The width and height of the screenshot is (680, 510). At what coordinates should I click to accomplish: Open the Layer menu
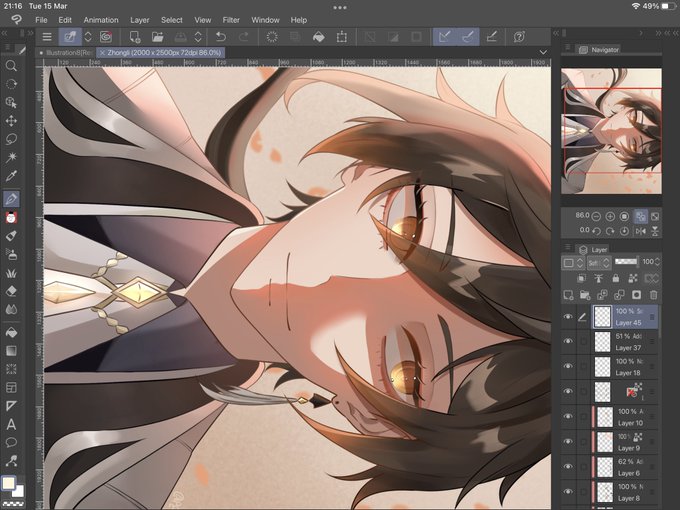tap(140, 20)
